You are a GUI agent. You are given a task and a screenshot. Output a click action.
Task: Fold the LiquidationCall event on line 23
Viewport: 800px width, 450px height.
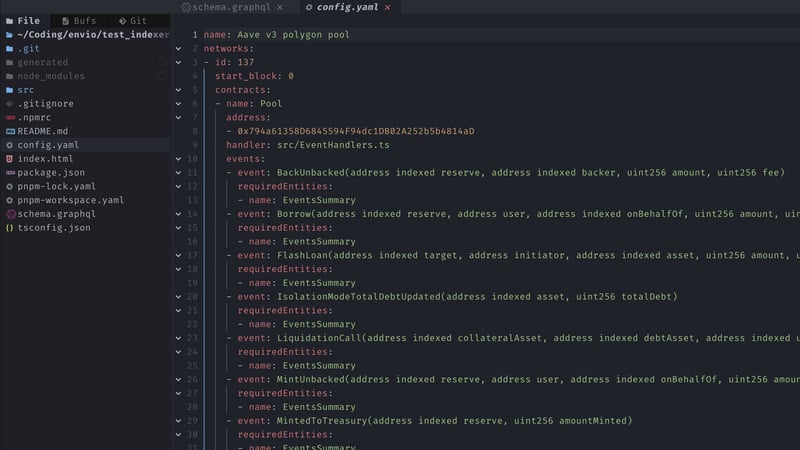pos(179,338)
